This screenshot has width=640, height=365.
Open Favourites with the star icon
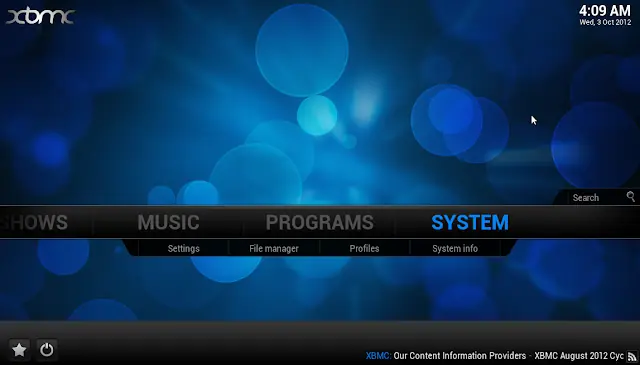coord(19,349)
